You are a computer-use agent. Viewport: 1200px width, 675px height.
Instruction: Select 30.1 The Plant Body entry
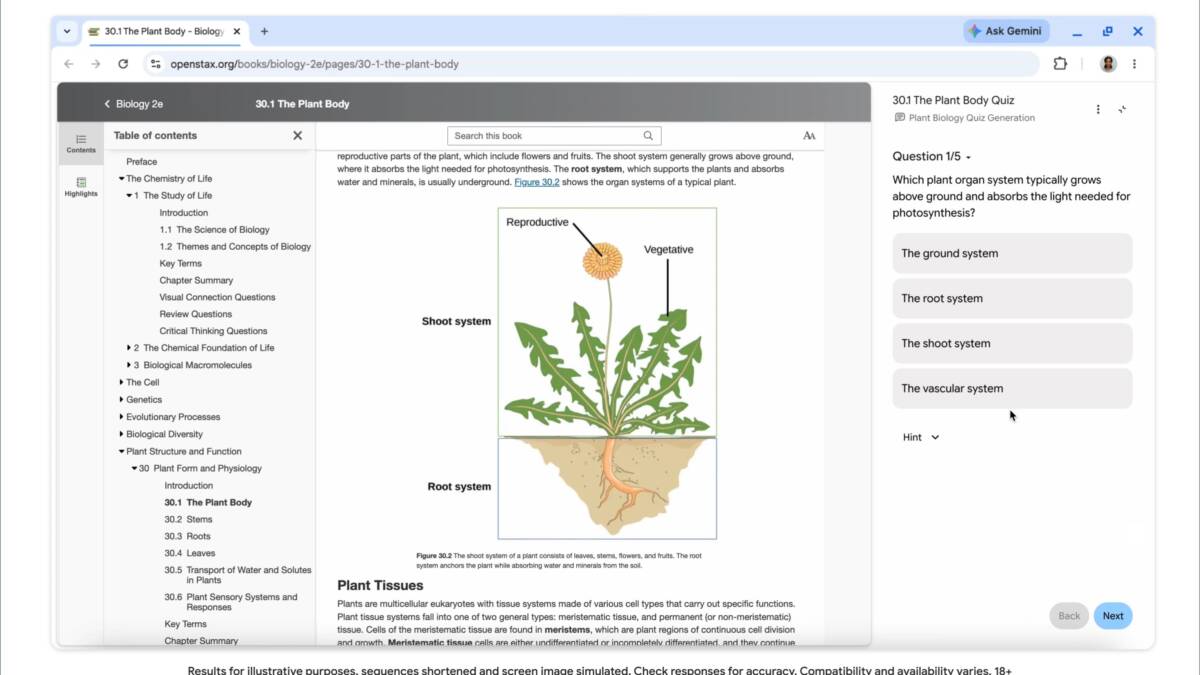[x=208, y=502]
